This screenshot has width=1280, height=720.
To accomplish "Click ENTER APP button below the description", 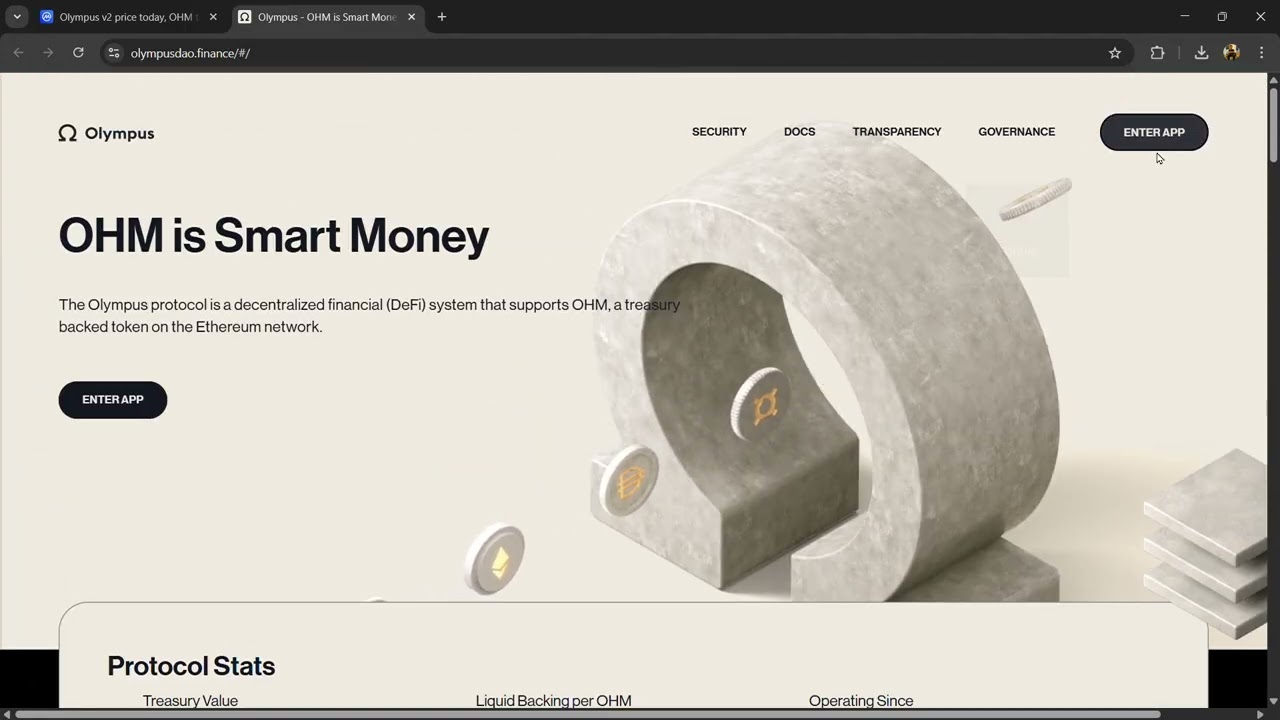I will 113,400.
